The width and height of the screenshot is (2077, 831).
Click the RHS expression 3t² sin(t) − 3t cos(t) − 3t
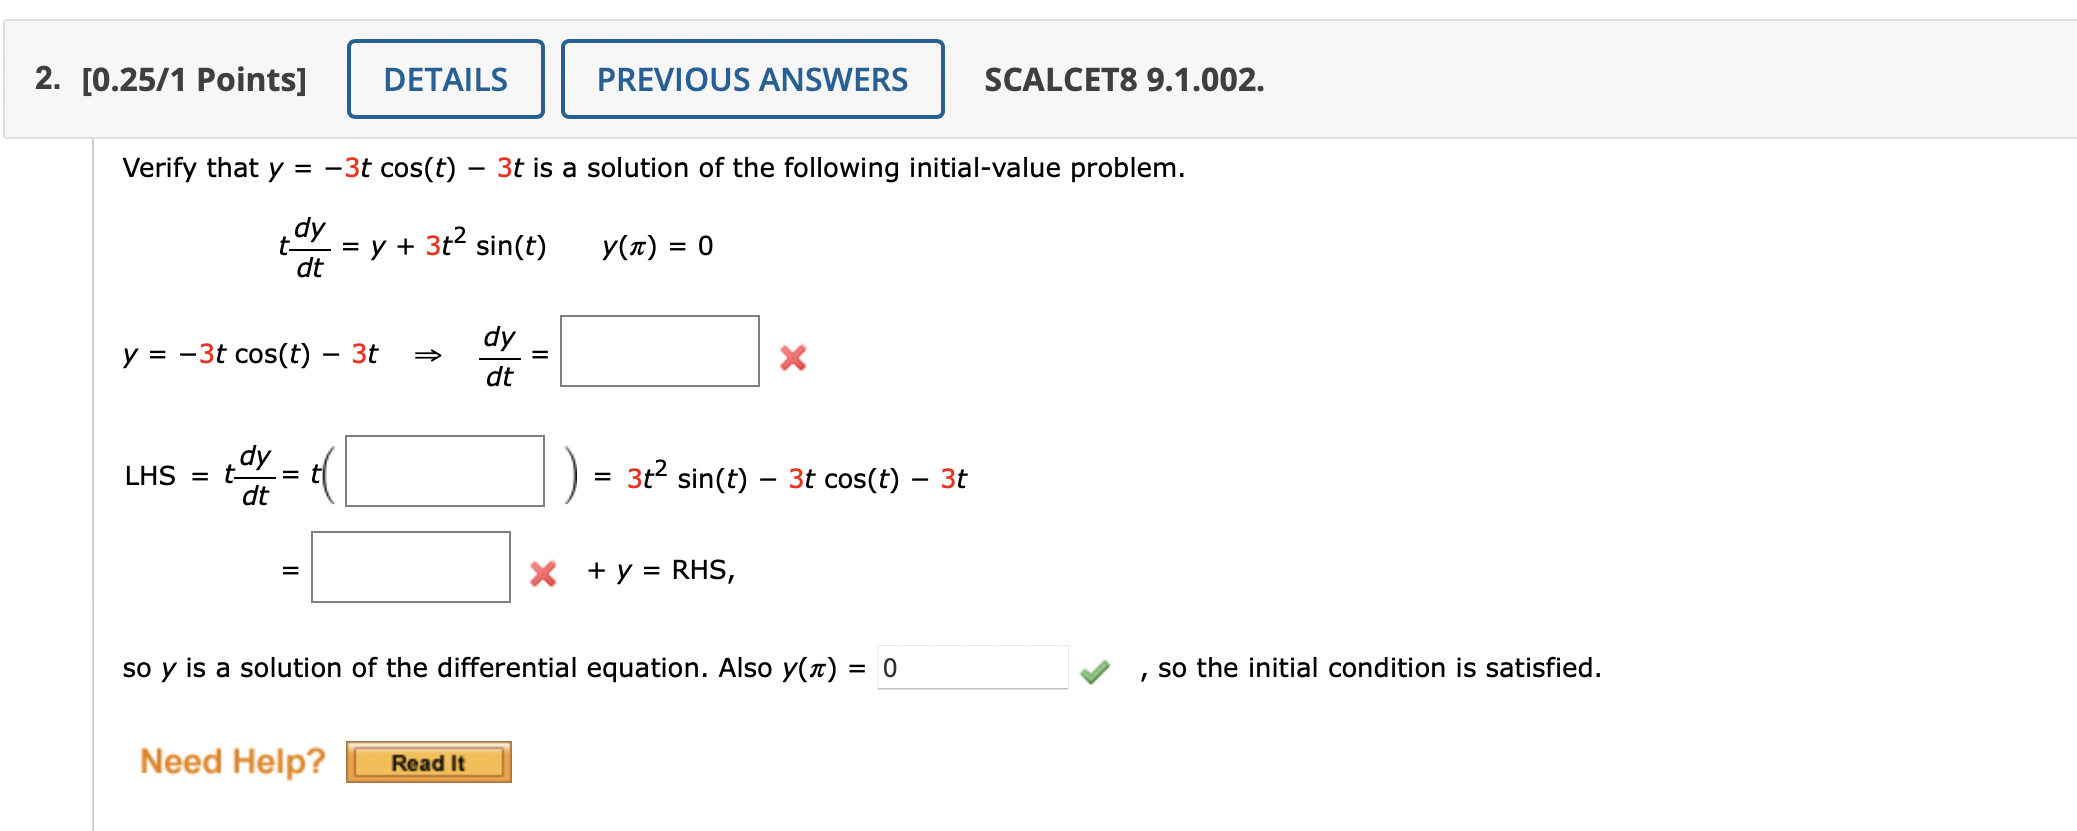pyautogui.click(x=793, y=478)
